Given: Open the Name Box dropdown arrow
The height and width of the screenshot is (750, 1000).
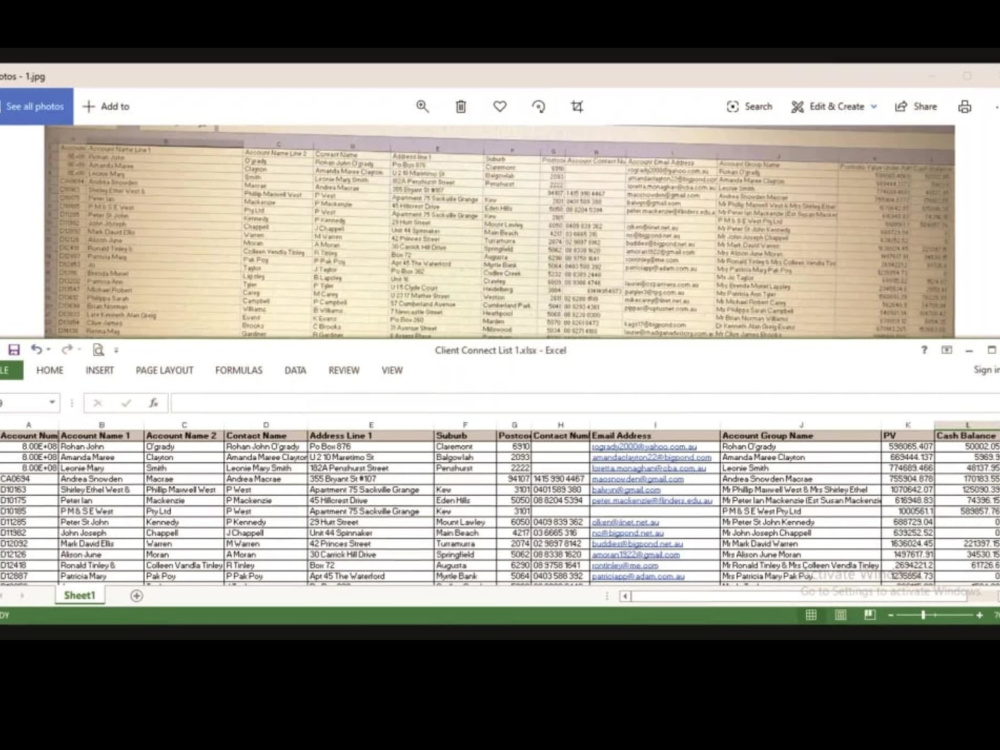Looking at the screenshot, I should [x=52, y=402].
